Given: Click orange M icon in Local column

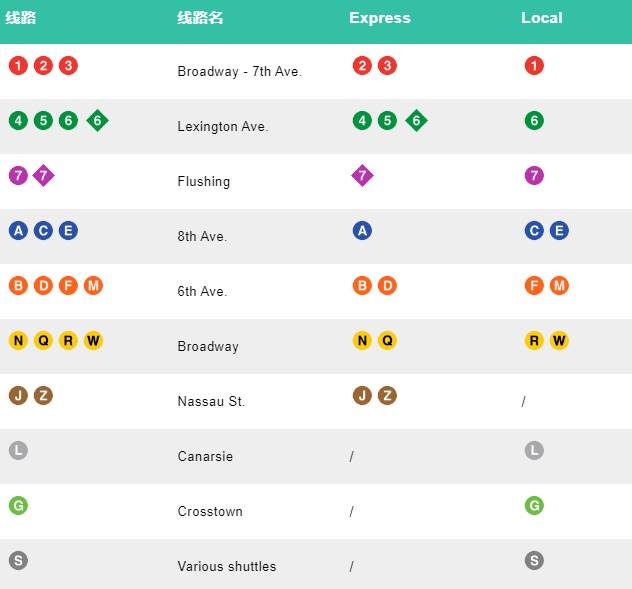Looking at the screenshot, I should [x=559, y=286].
